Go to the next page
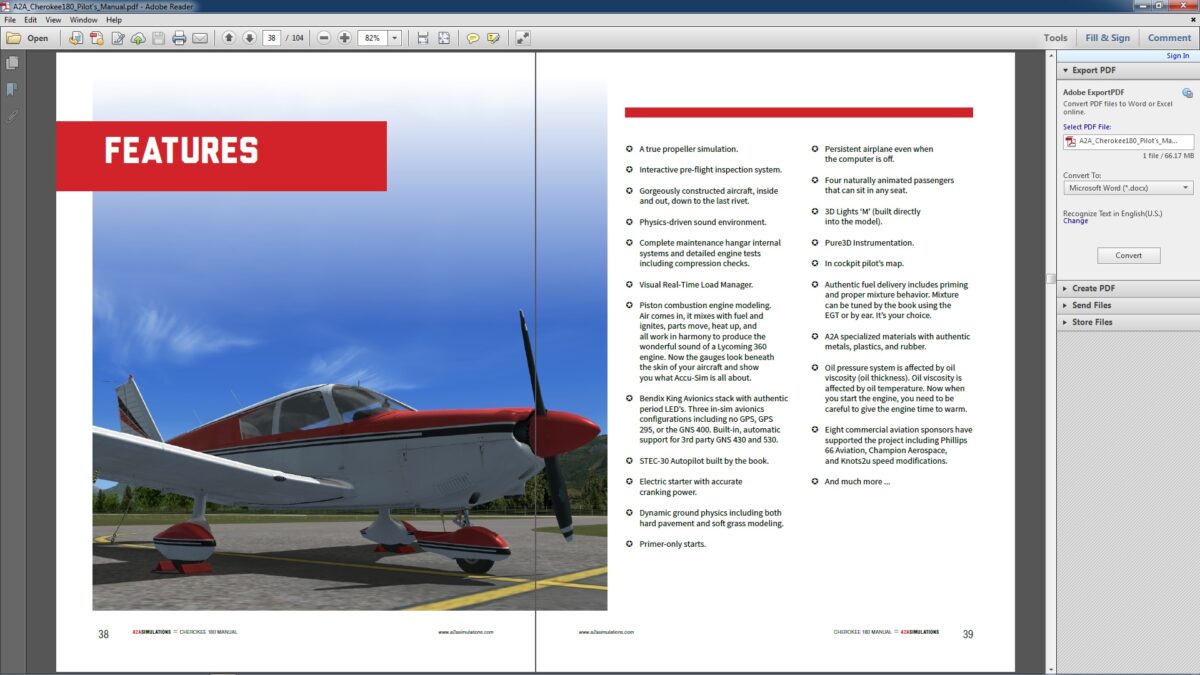Image resolution: width=1200 pixels, height=675 pixels. [x=251, y=37]
